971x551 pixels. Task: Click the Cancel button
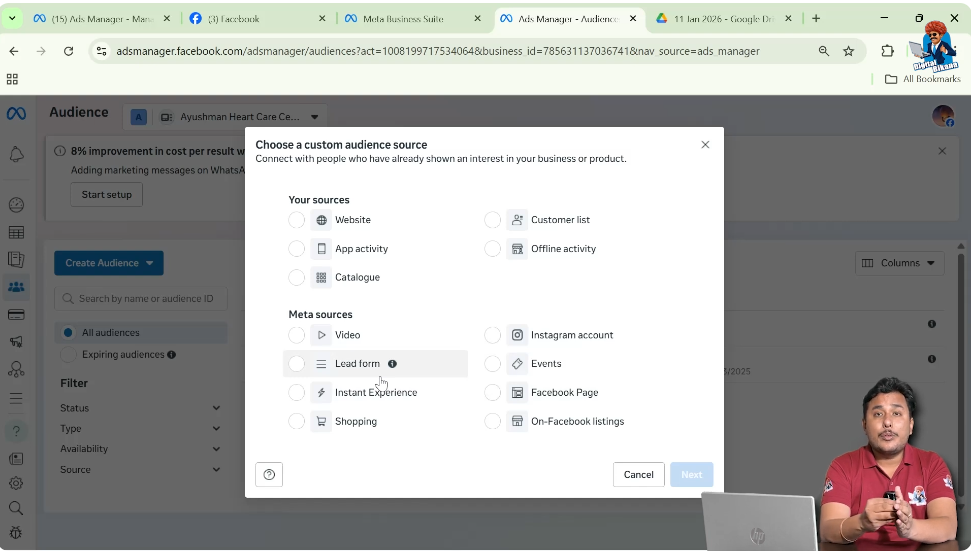[638, 475]
